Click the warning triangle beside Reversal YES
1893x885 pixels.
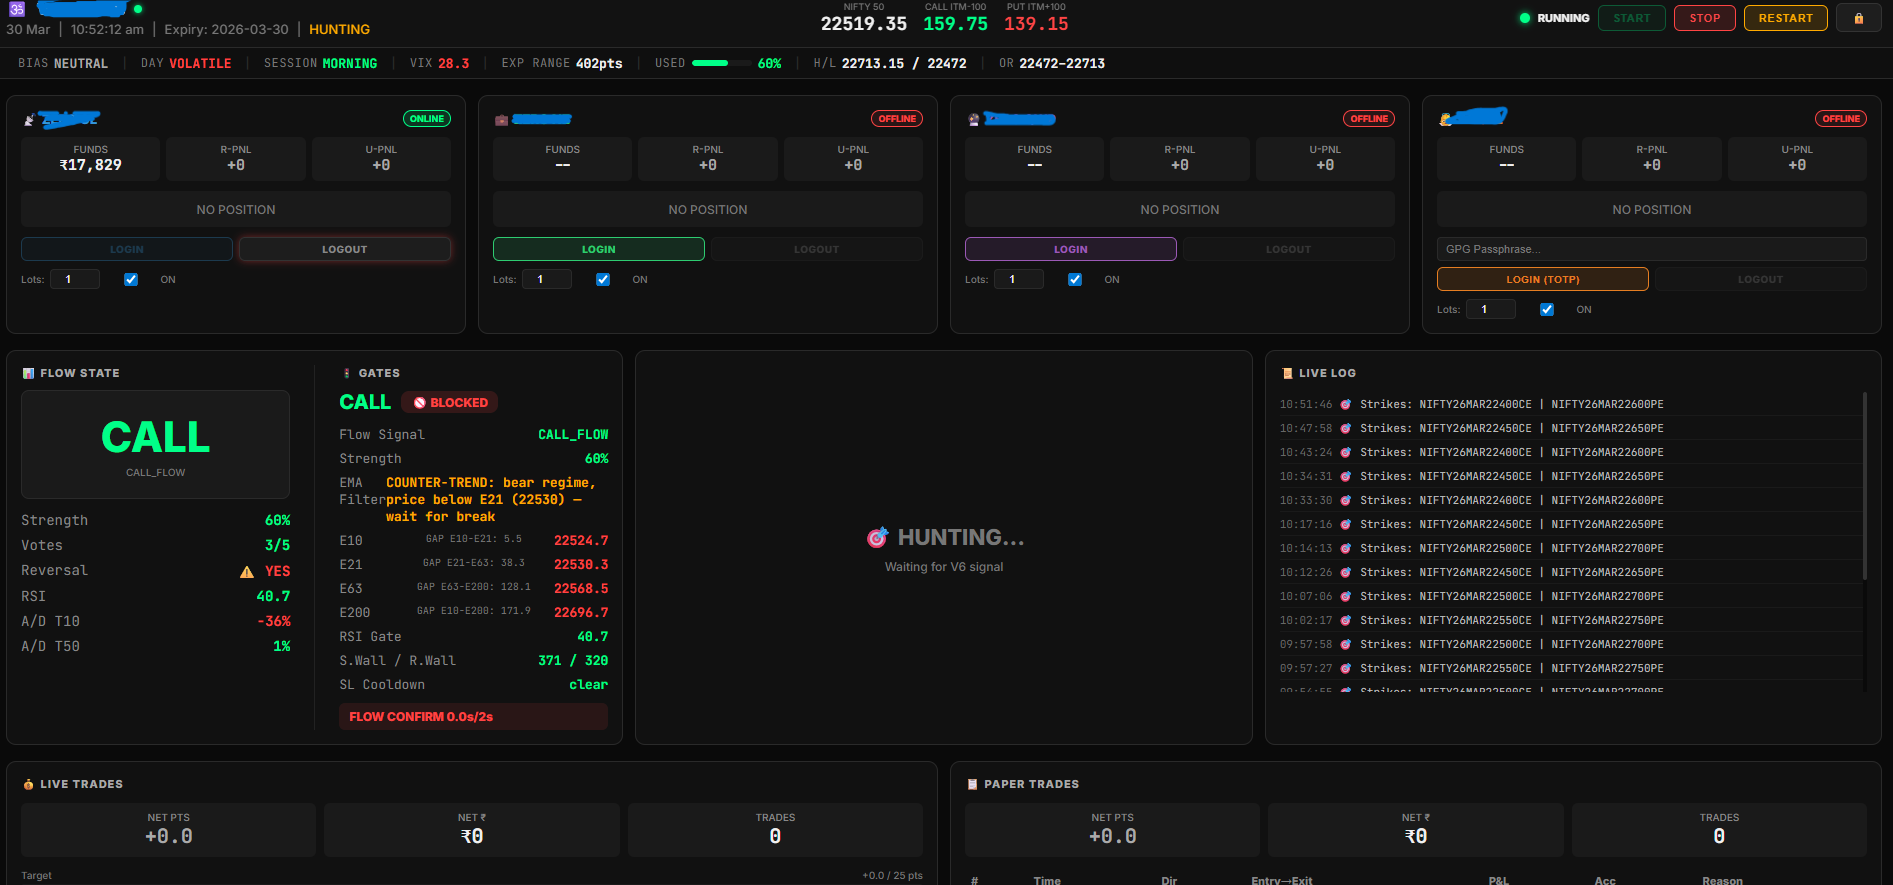coord(247,572)
